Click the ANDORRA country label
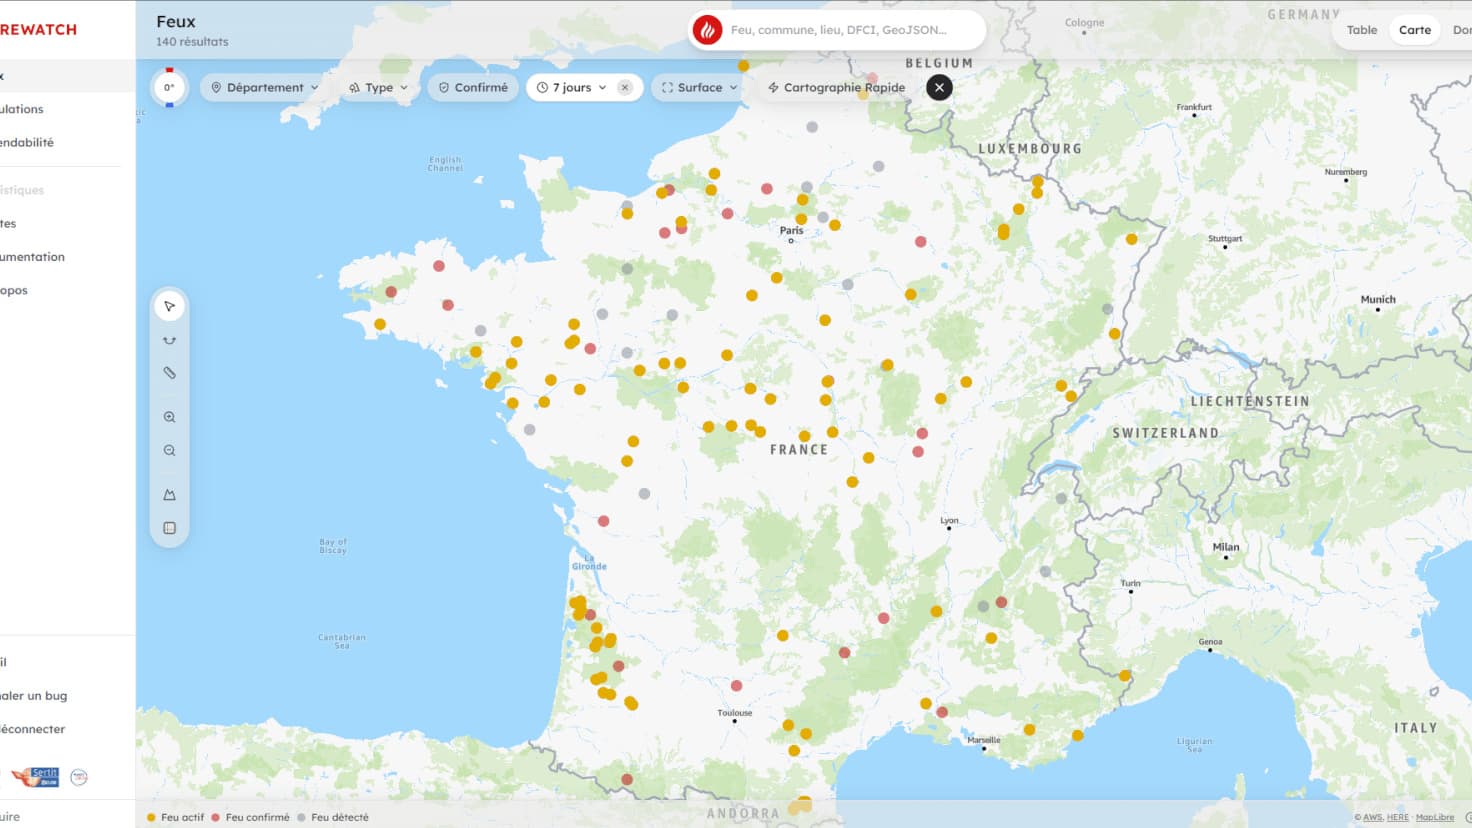The width and height of the screenshot is (1472, 828). (x=743, y=814)
